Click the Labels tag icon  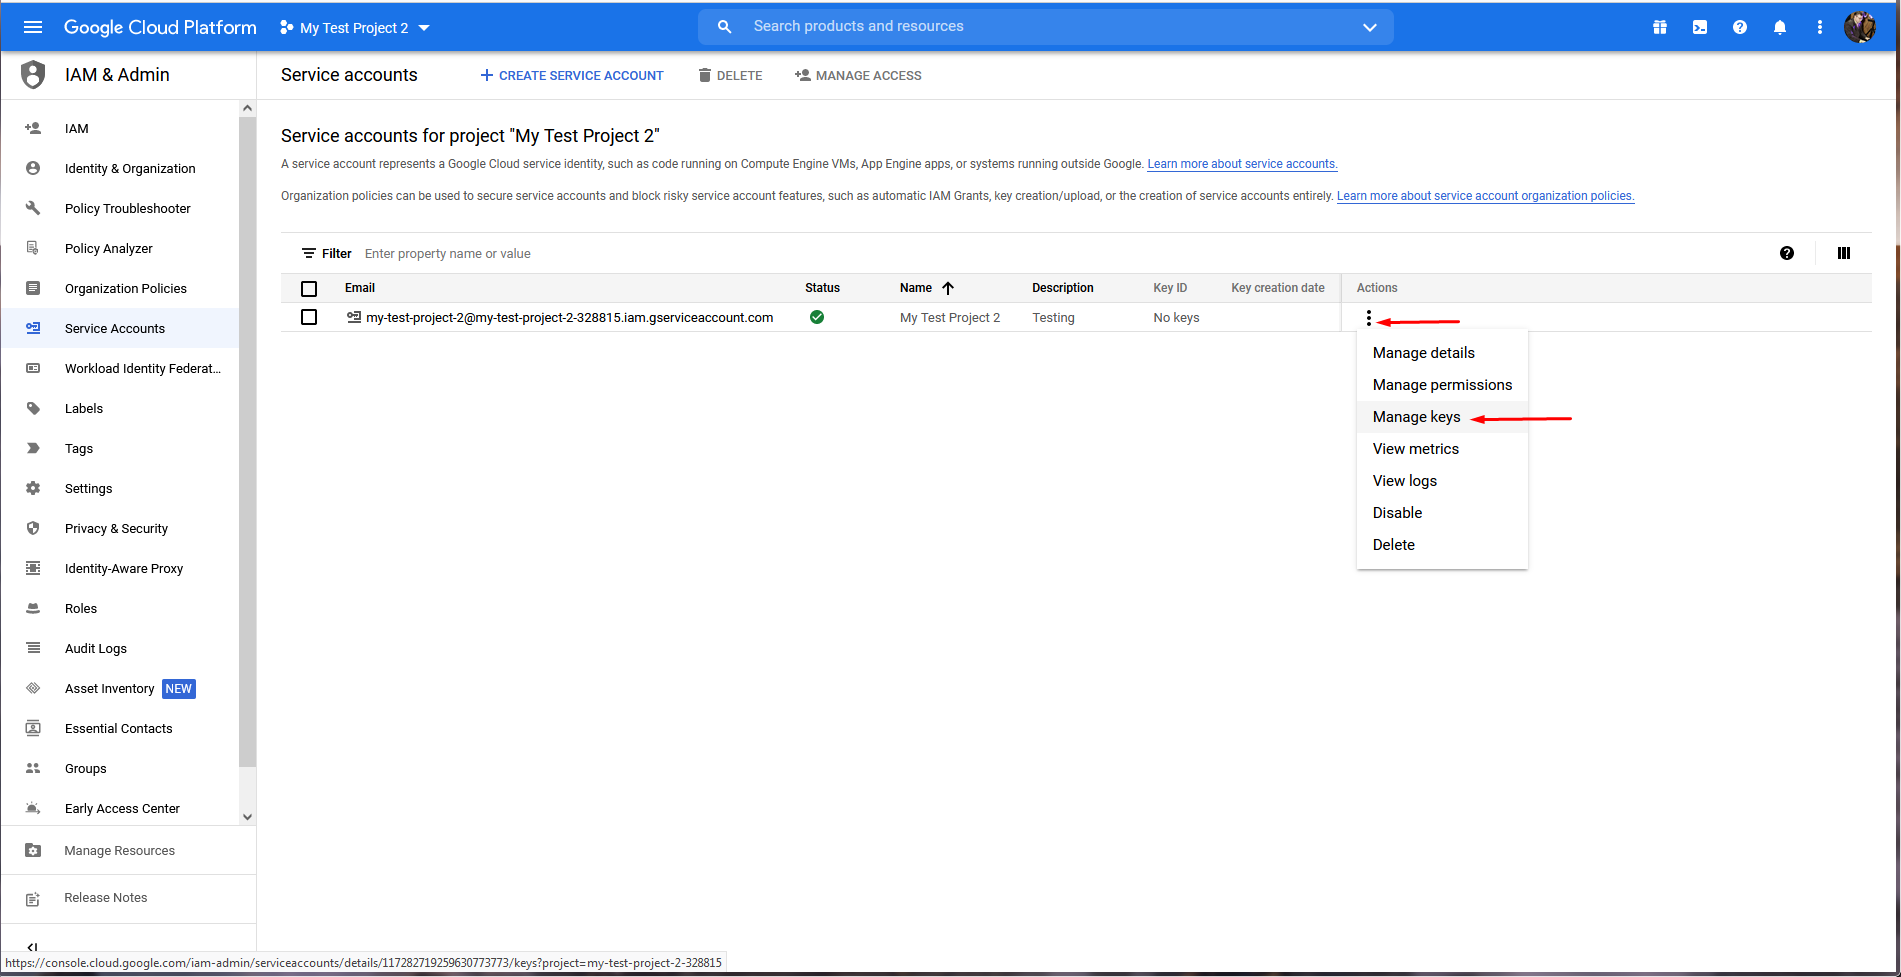[x=33, y=408]
